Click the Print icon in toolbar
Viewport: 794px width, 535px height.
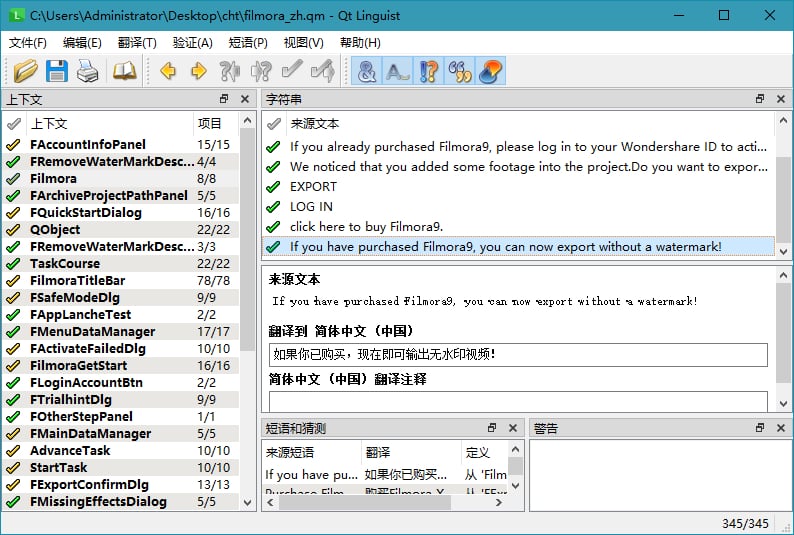click(x=87, y=71)
